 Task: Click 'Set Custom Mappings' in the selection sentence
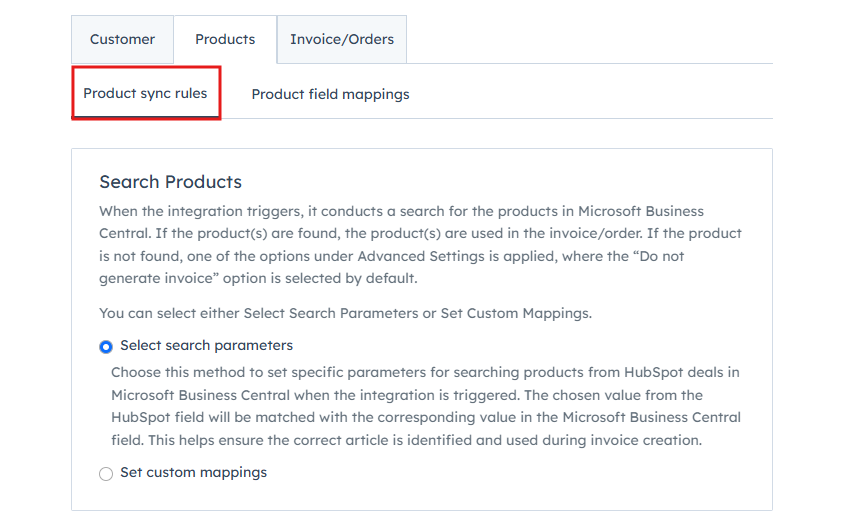pyautogui.click(x=515, y=313)
